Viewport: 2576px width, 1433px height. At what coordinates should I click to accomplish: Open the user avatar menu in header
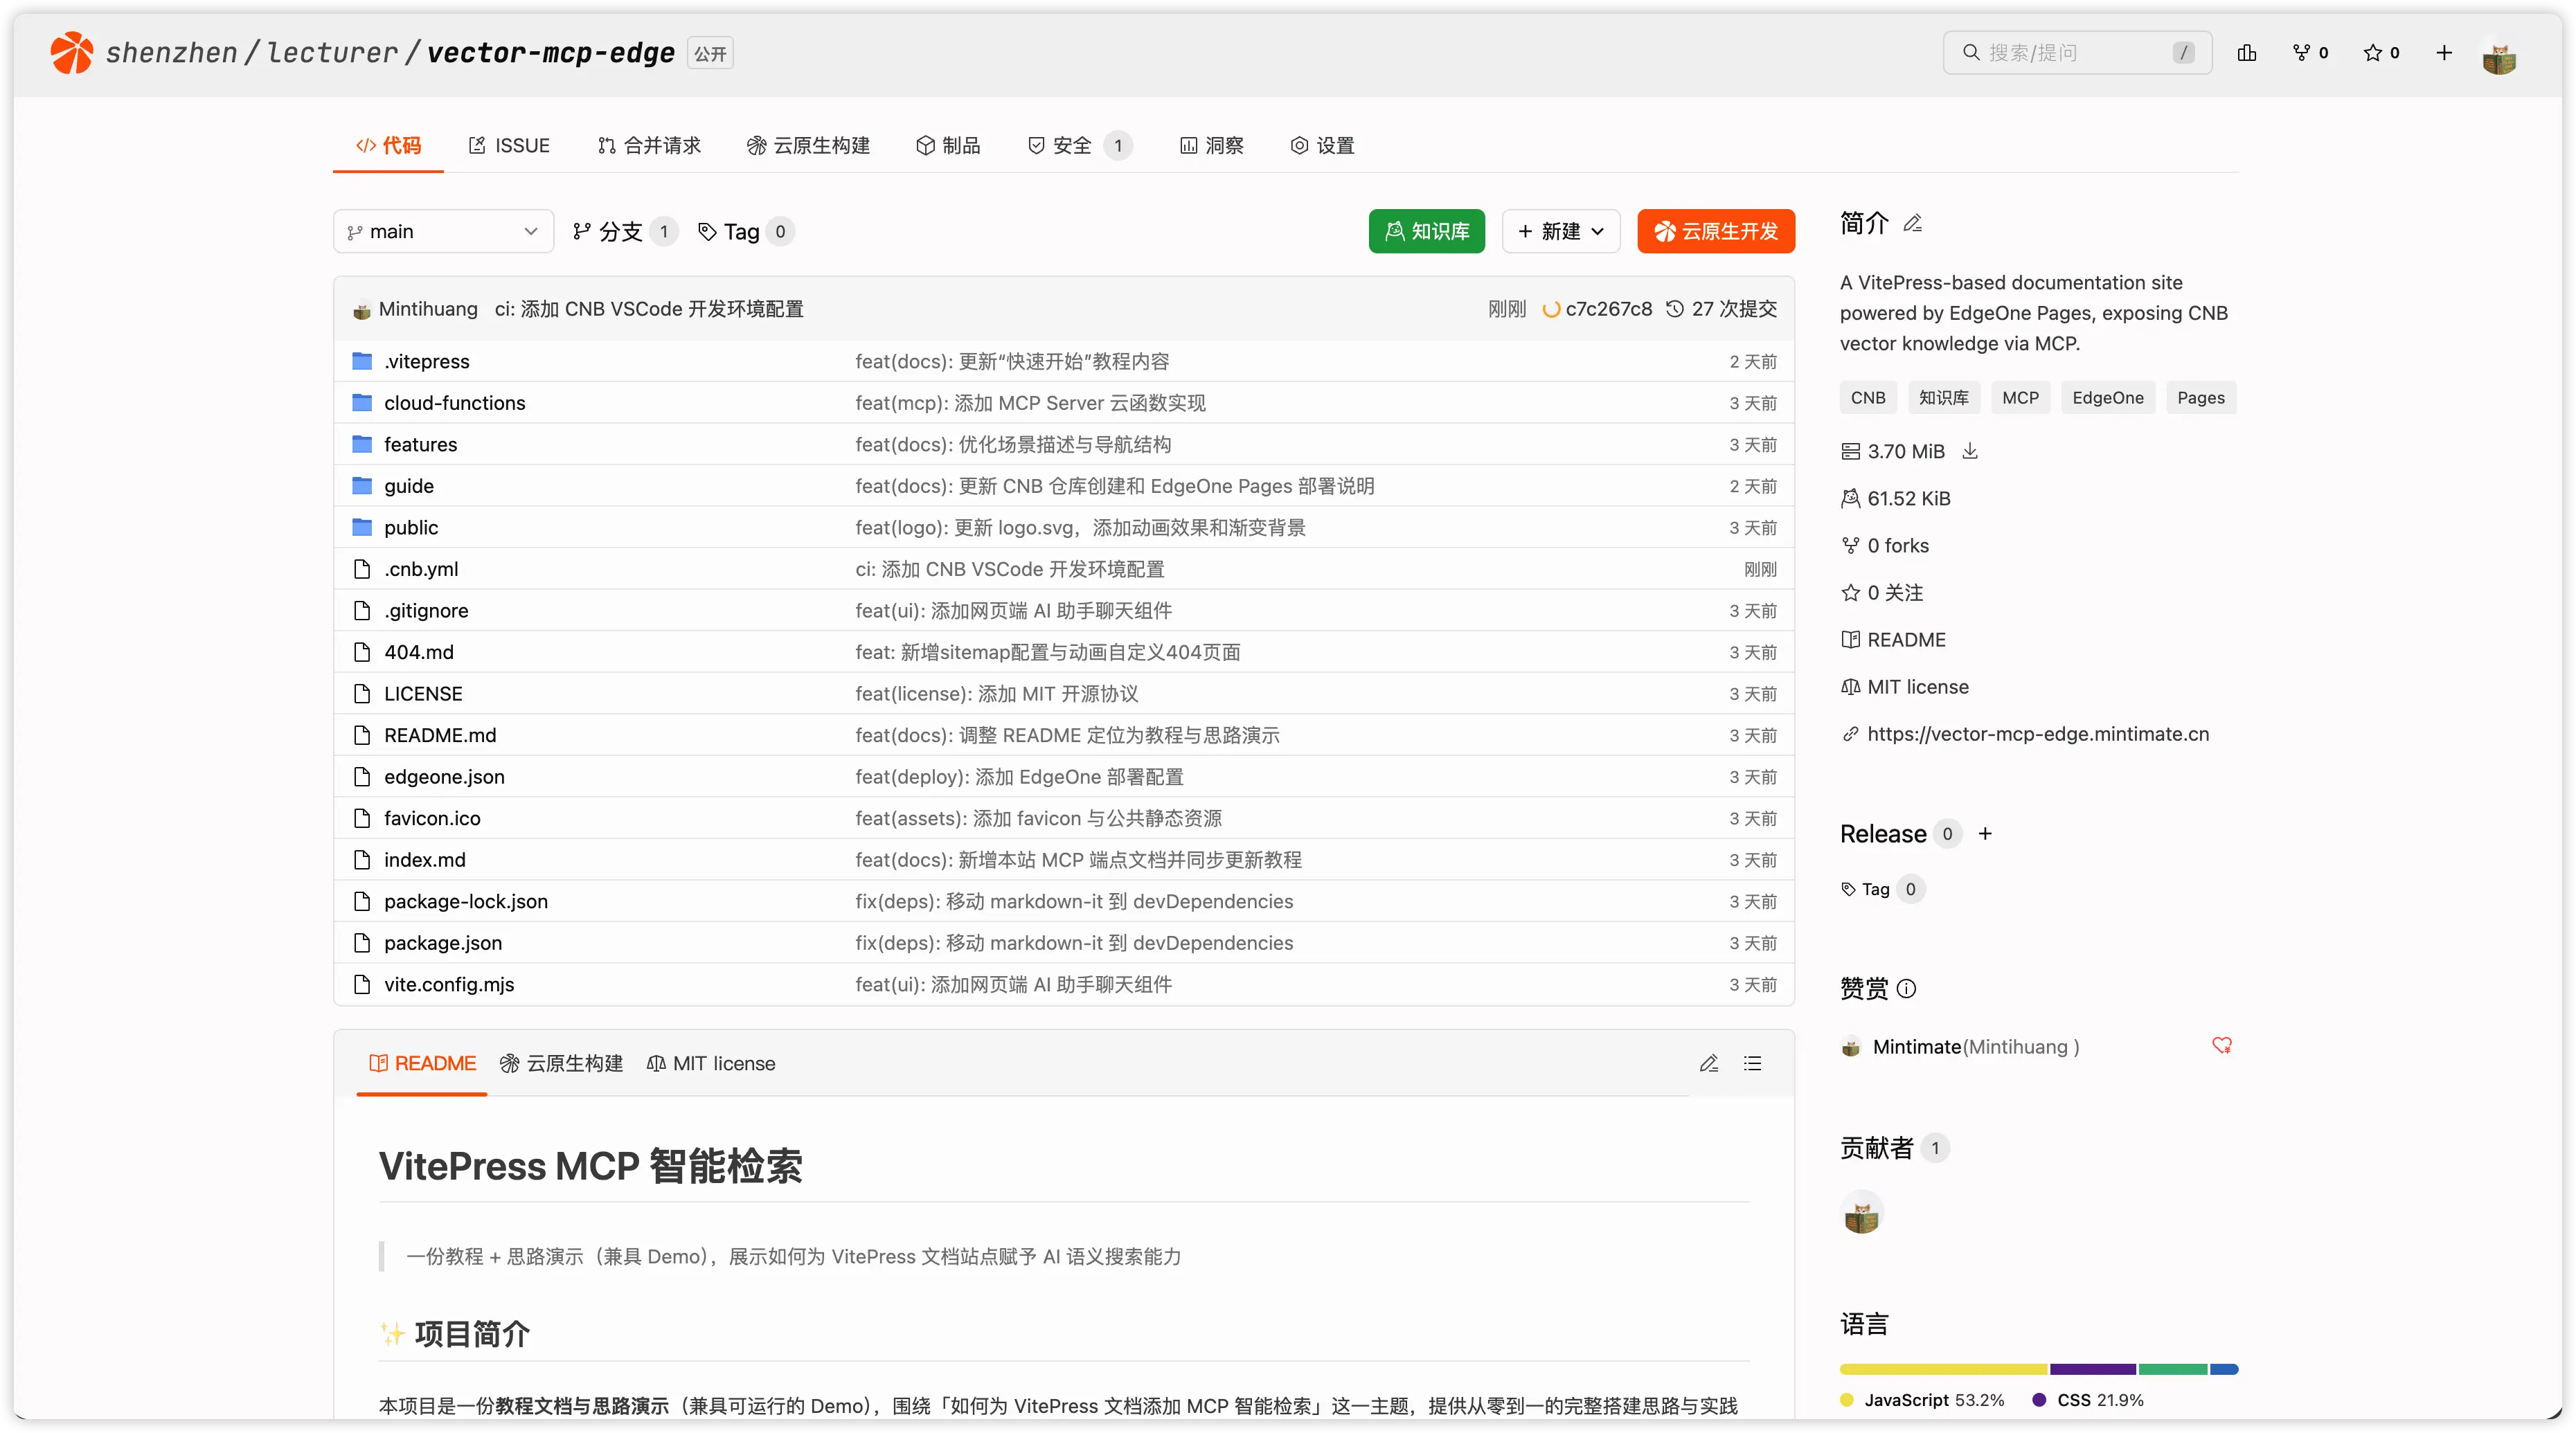coord(2498,55)
